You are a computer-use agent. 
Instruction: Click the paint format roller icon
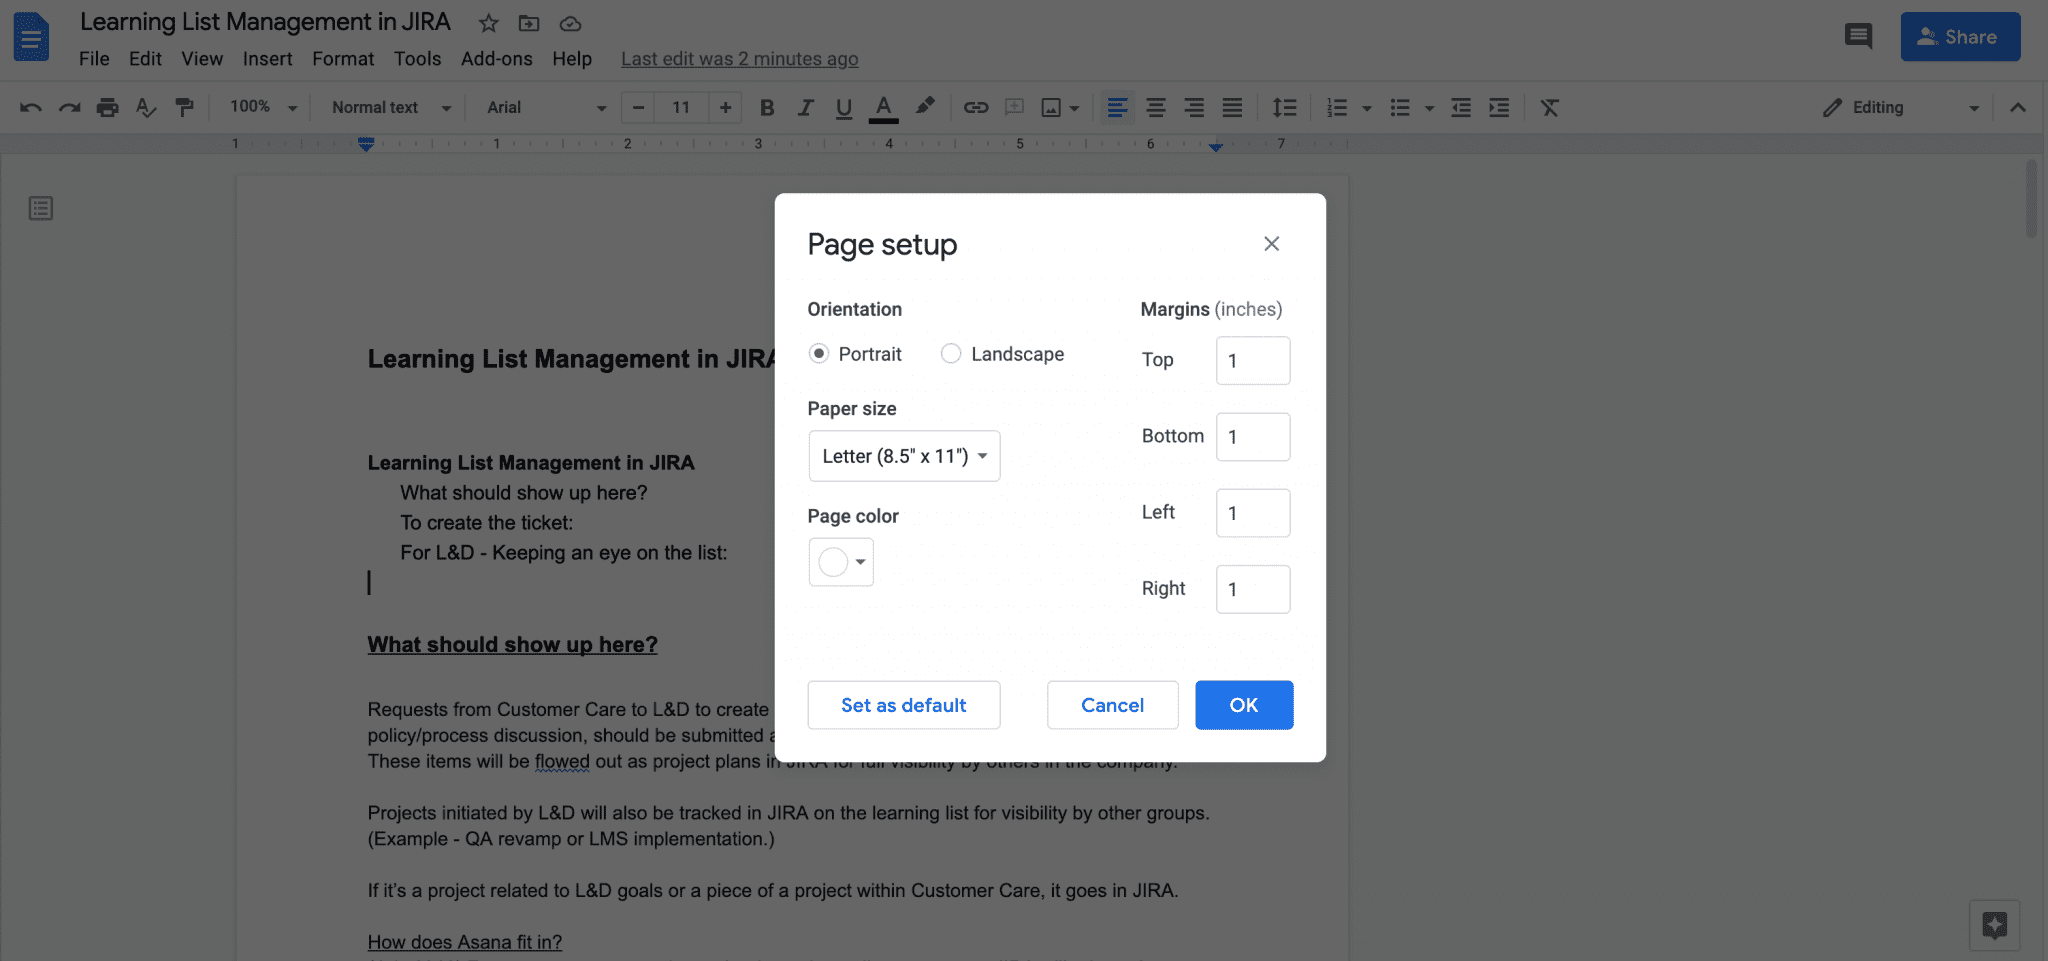click(x=184, y=108)
